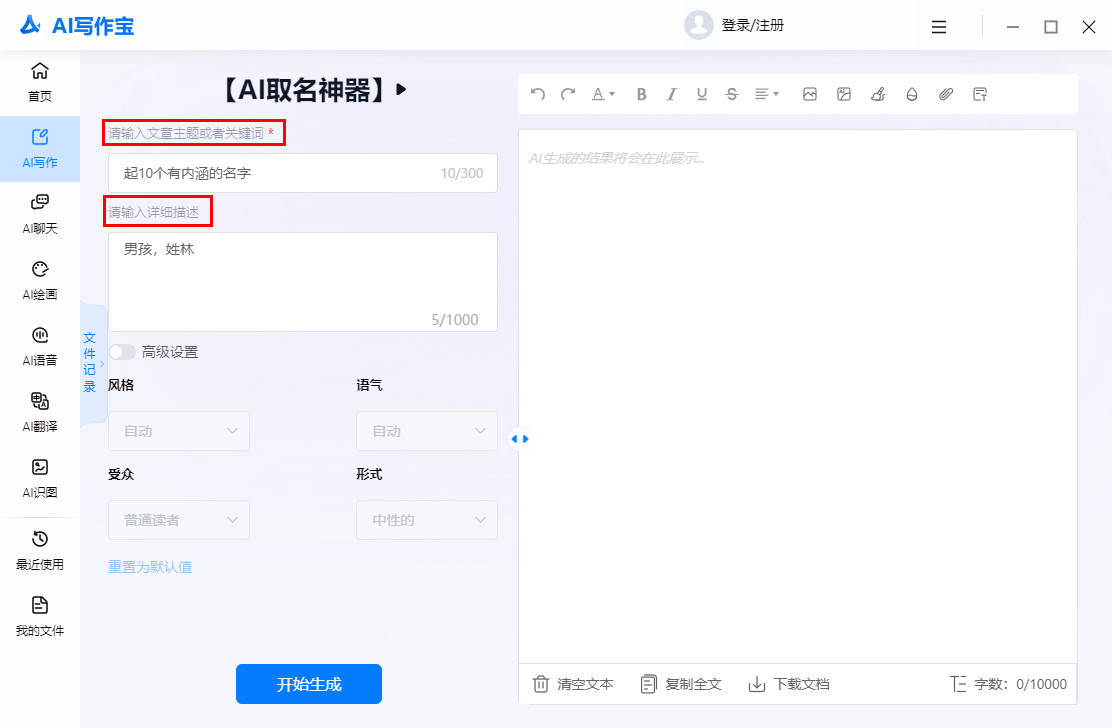Click the panel divider resize handle
Screen dimensions: 1112x728
(x=519, y=439)
